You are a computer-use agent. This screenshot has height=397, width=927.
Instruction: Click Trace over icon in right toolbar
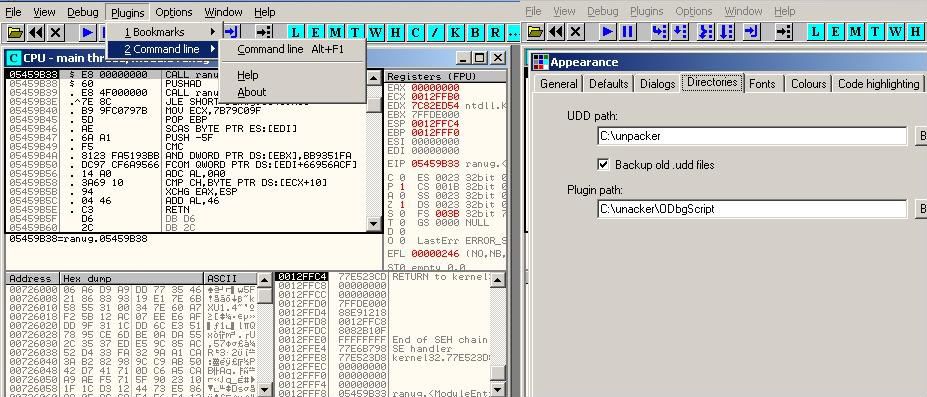726,32
